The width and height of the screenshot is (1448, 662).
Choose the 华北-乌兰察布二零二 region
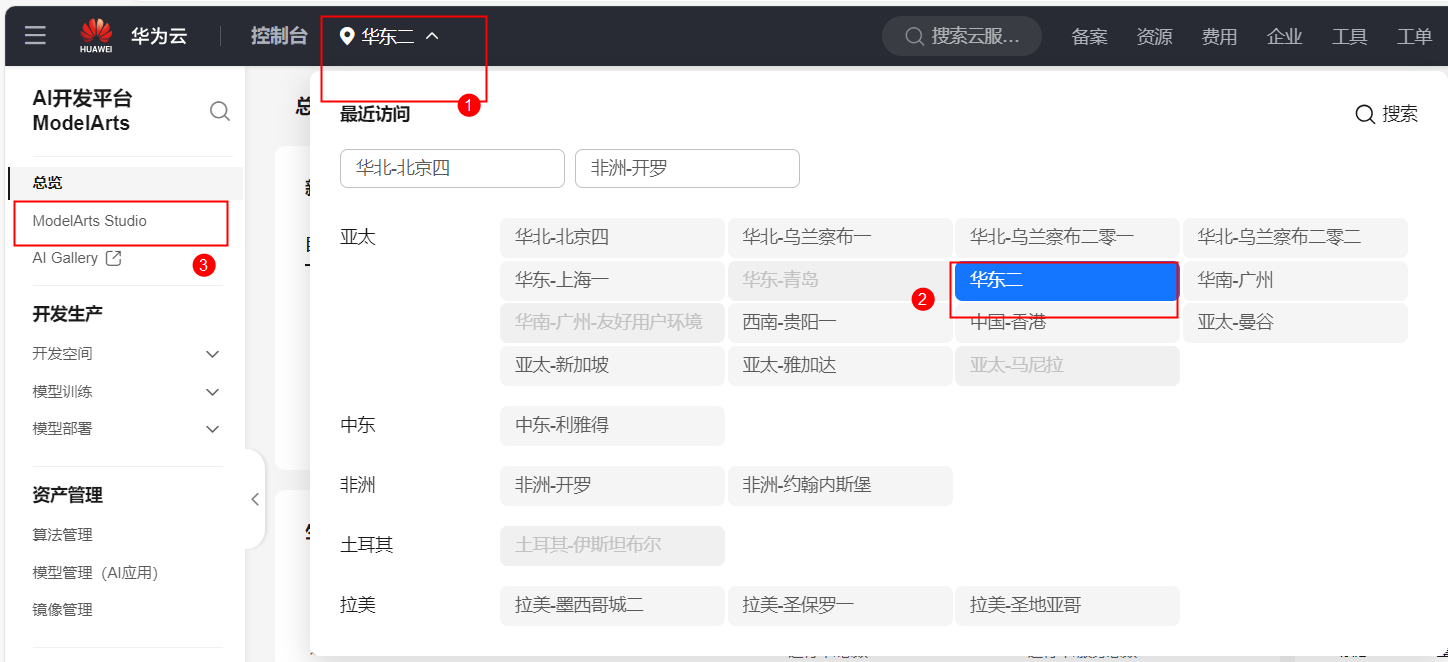1295,237
